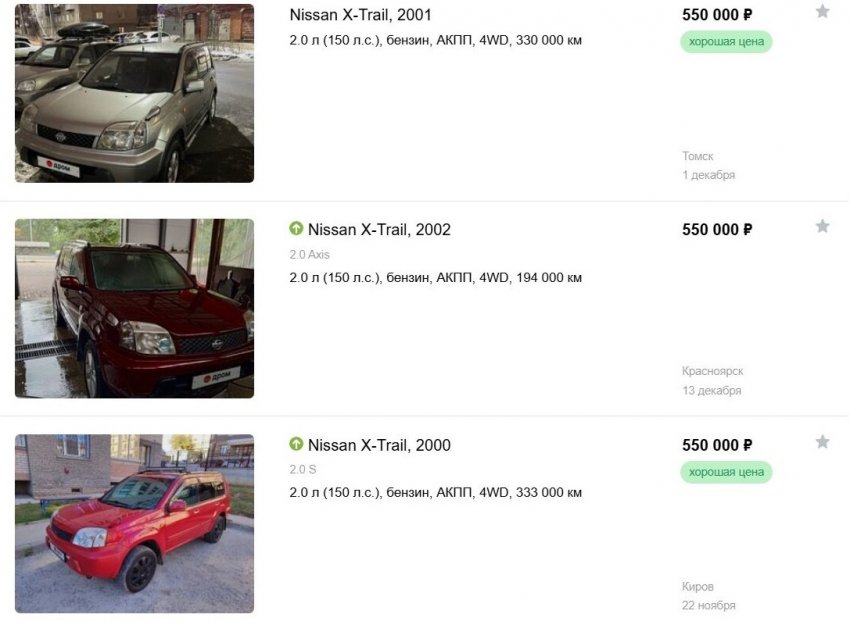Star the 2002 Nissan X-Trail listing

click(822, 226)
